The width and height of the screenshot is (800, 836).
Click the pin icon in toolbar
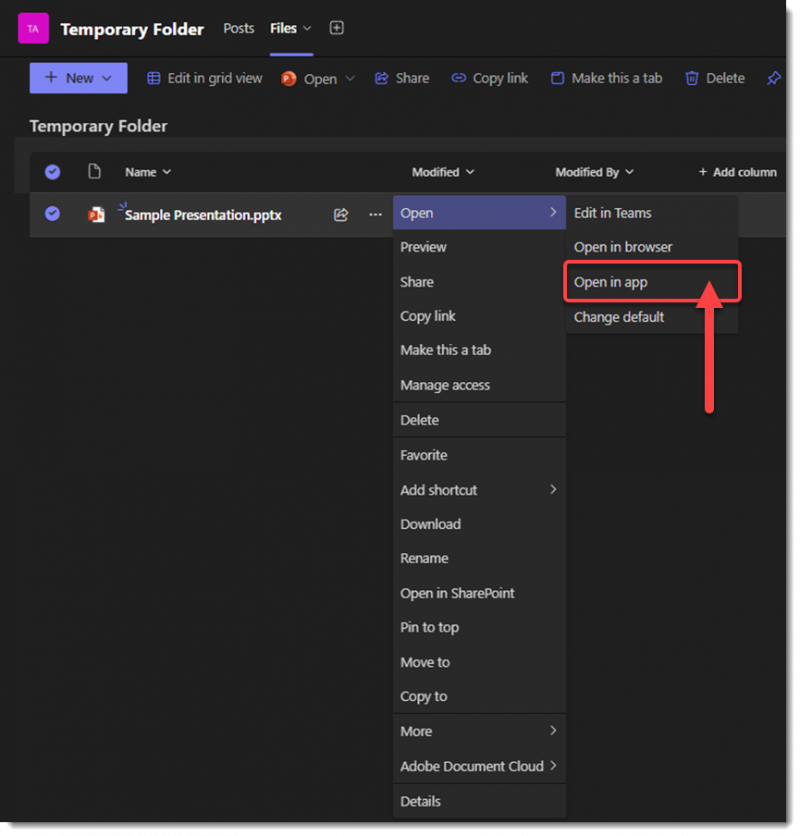tap(773, 78)
